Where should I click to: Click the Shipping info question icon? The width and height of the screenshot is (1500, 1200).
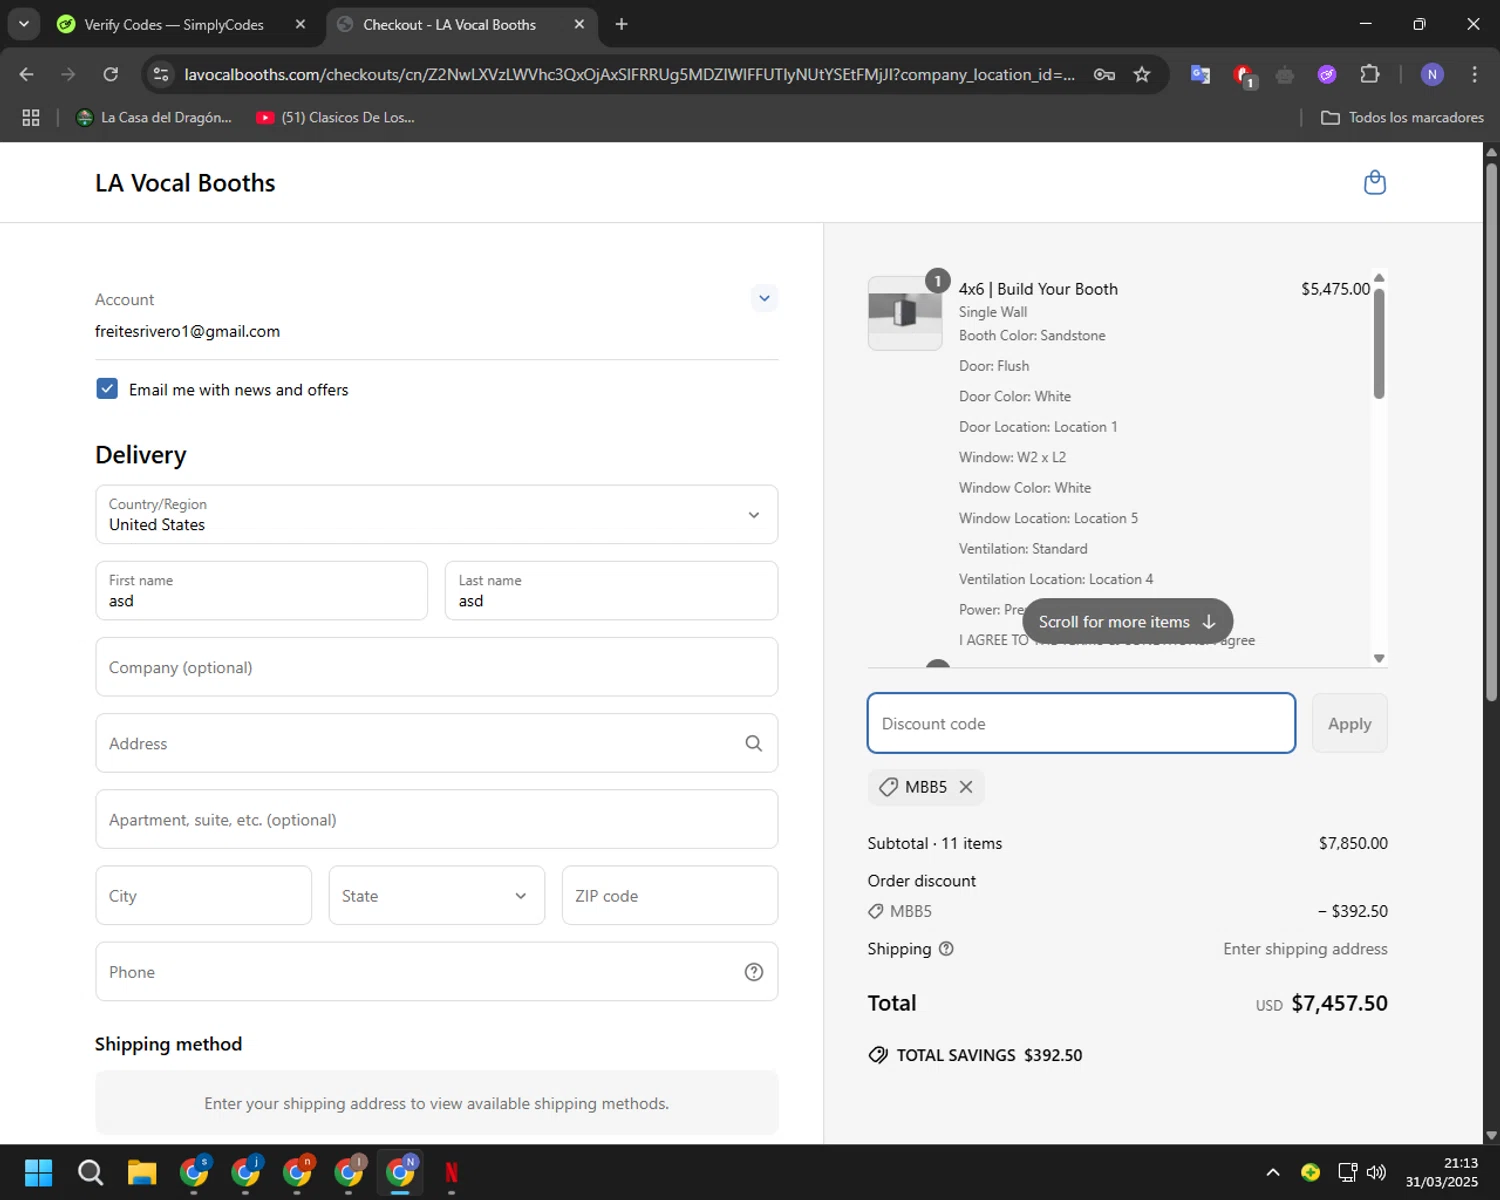pos(946,949)
